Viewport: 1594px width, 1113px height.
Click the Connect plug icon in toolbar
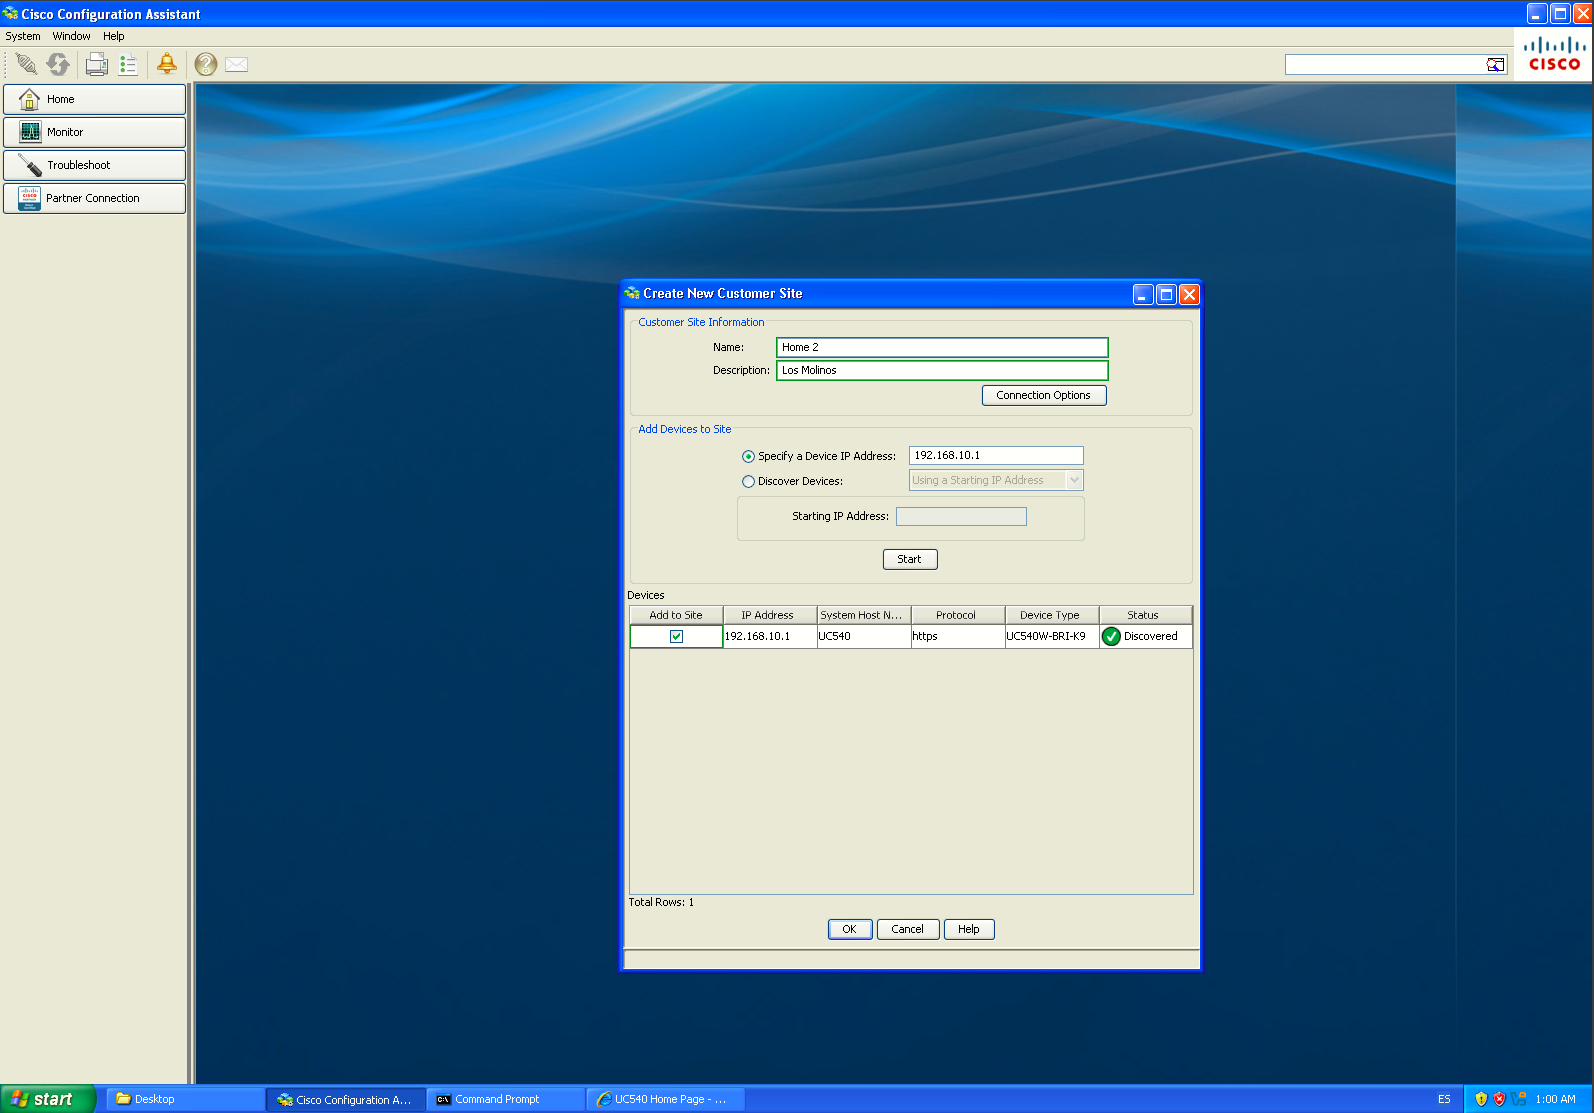point(27,64)
